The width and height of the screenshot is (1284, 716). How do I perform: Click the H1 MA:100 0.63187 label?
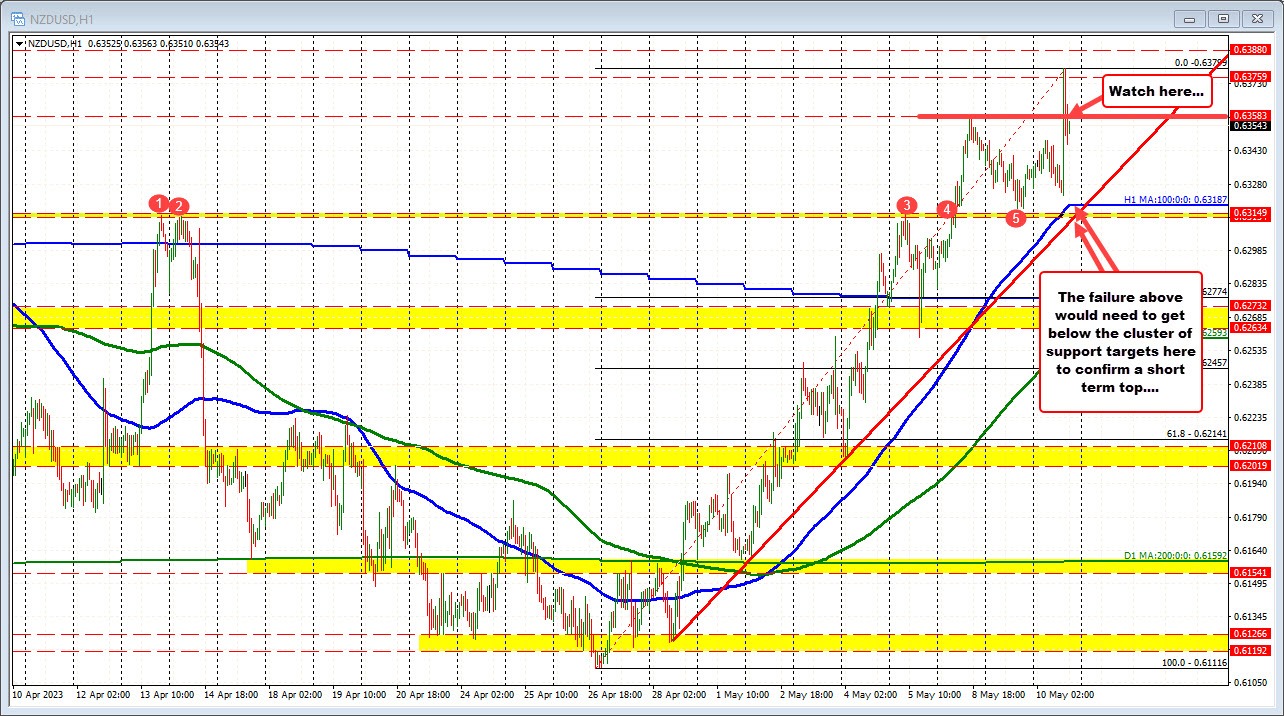click(x=1176, y=199)
